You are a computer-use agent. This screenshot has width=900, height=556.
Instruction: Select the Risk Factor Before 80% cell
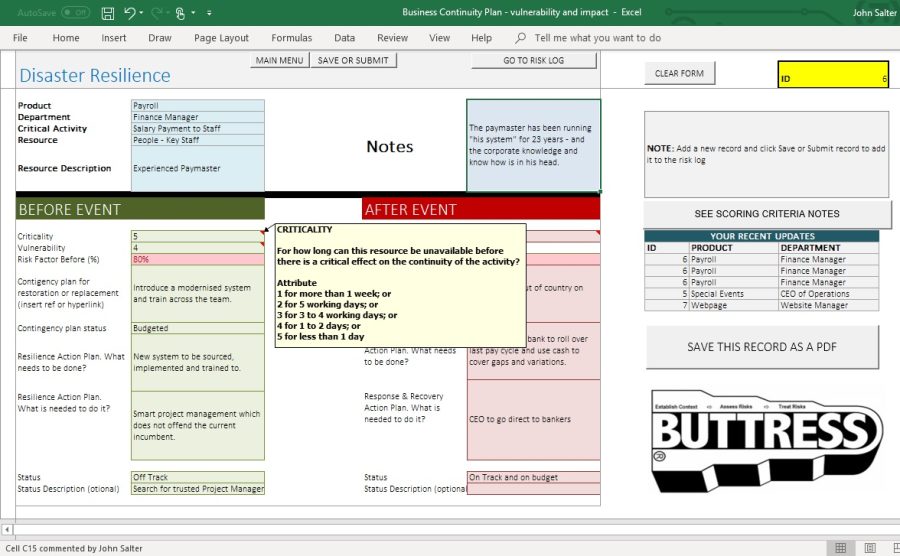pos(197,259)
